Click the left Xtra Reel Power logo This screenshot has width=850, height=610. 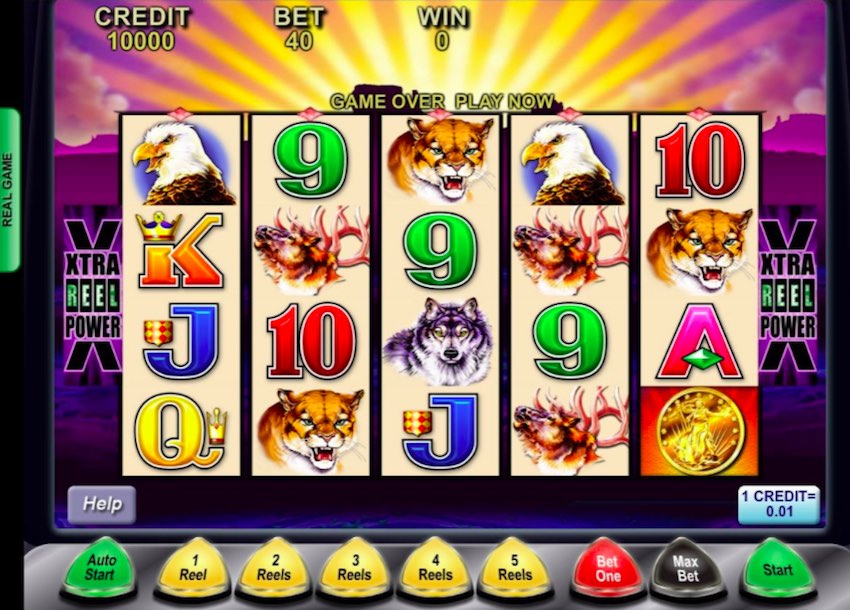pos(93,296)
